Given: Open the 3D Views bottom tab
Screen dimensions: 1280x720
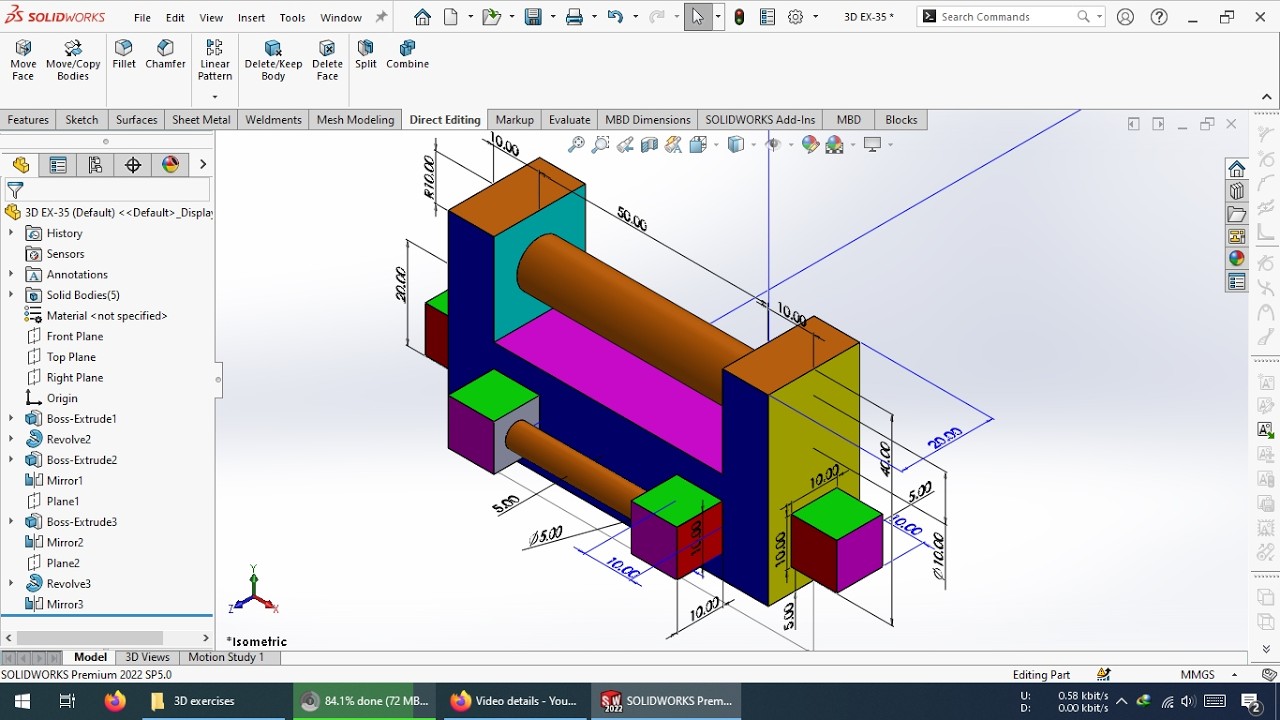Looking at the screenshot, I should pyautogui.click(x=147, y=657).
